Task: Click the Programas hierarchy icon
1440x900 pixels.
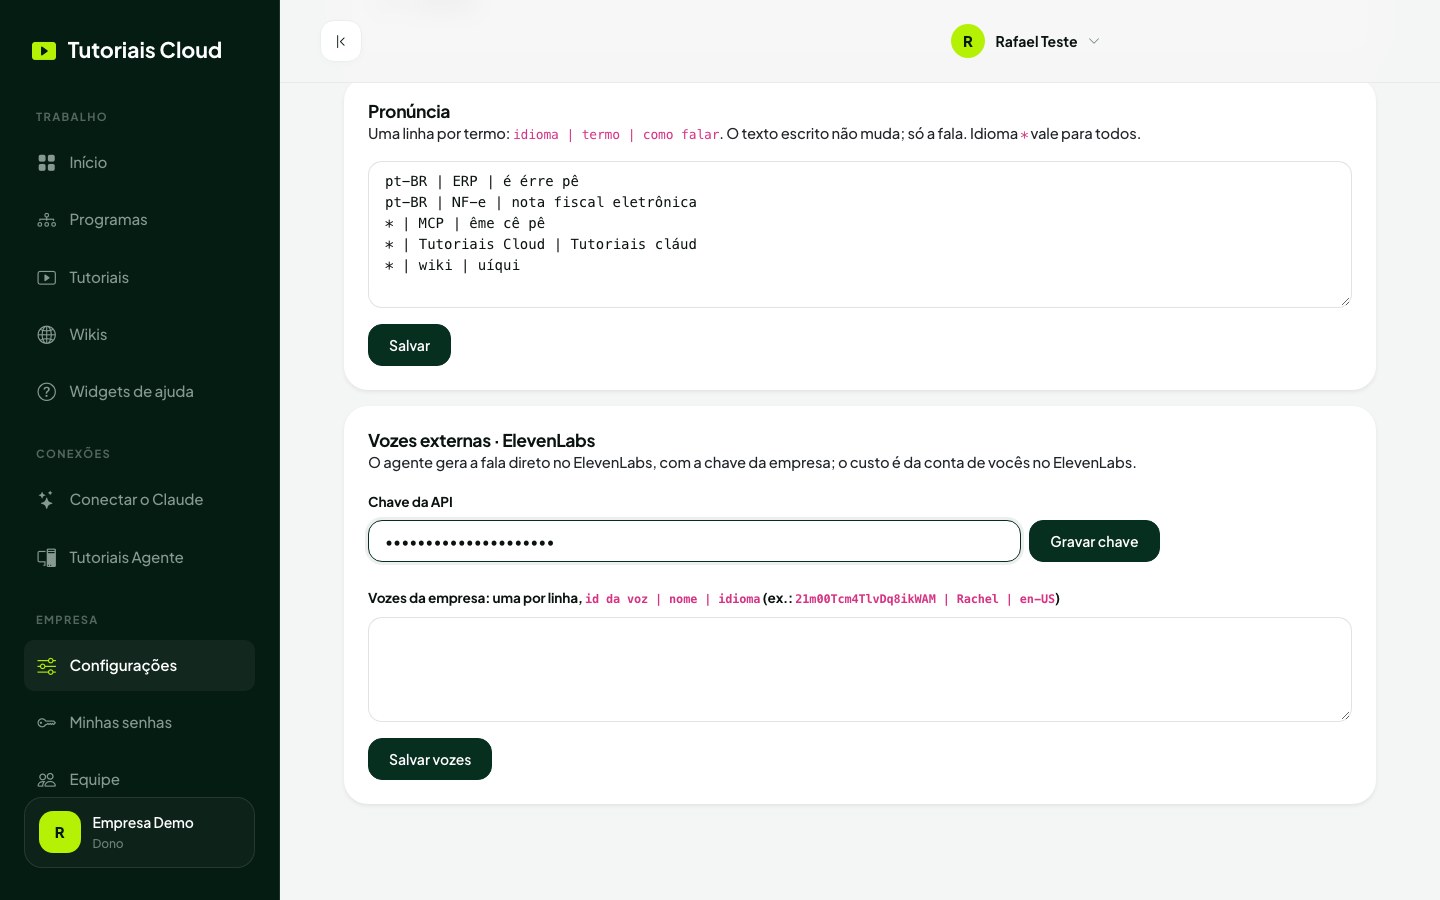Action: [x=47, y=220]
